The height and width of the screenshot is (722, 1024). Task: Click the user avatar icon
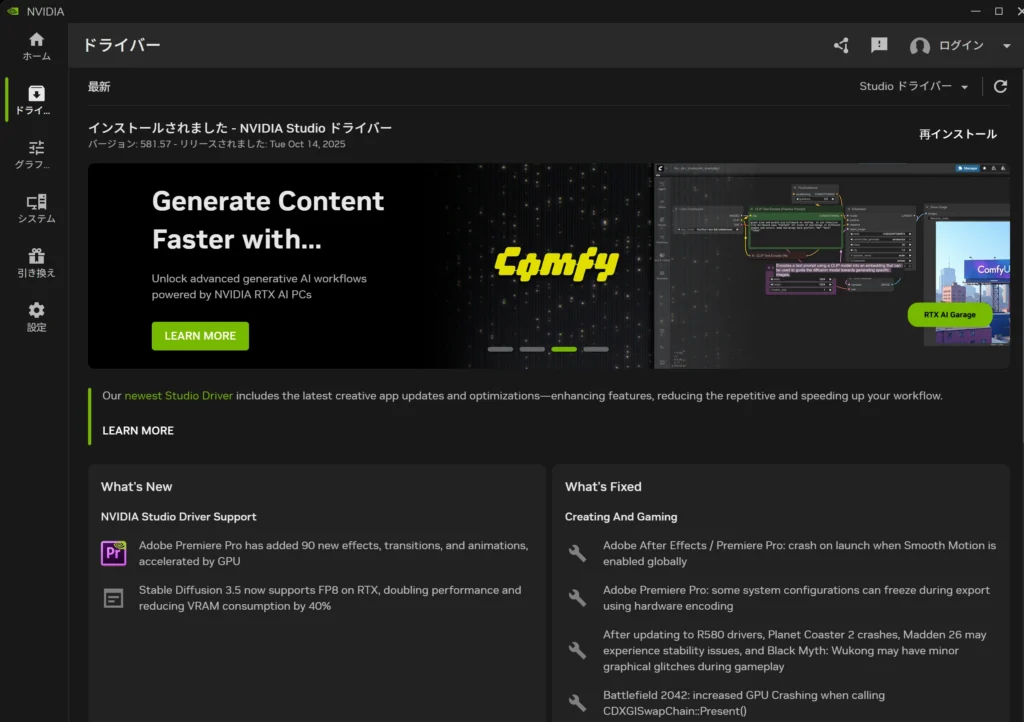point(920,46)
